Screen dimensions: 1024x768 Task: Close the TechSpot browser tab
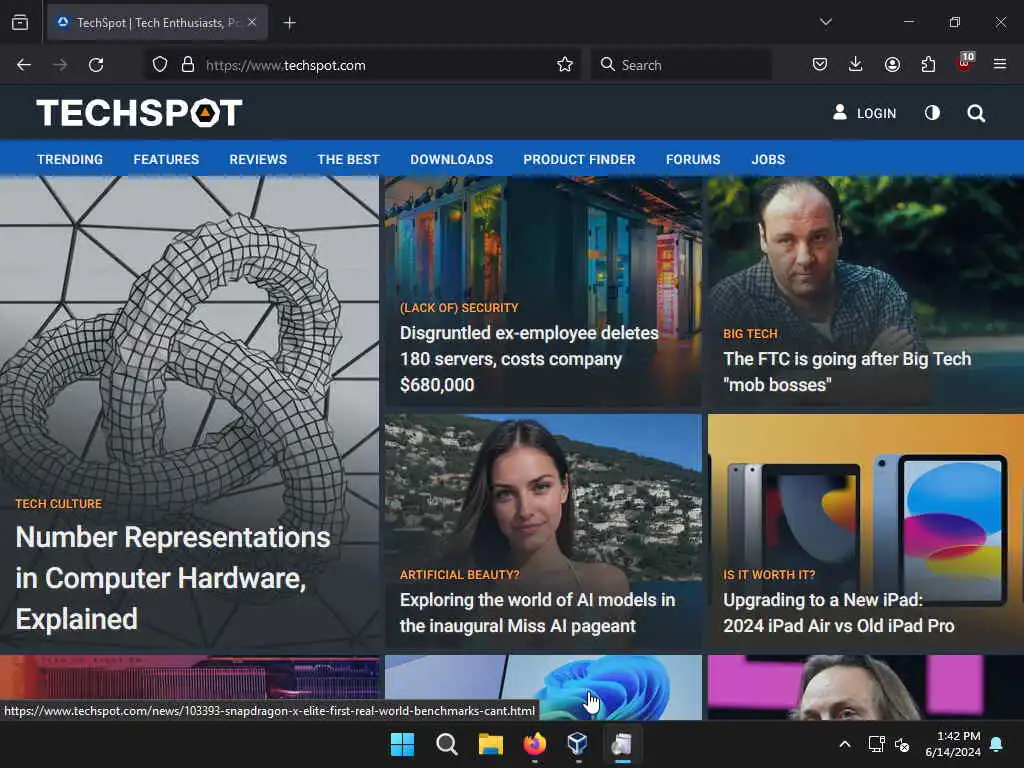(x=252, y=22)
